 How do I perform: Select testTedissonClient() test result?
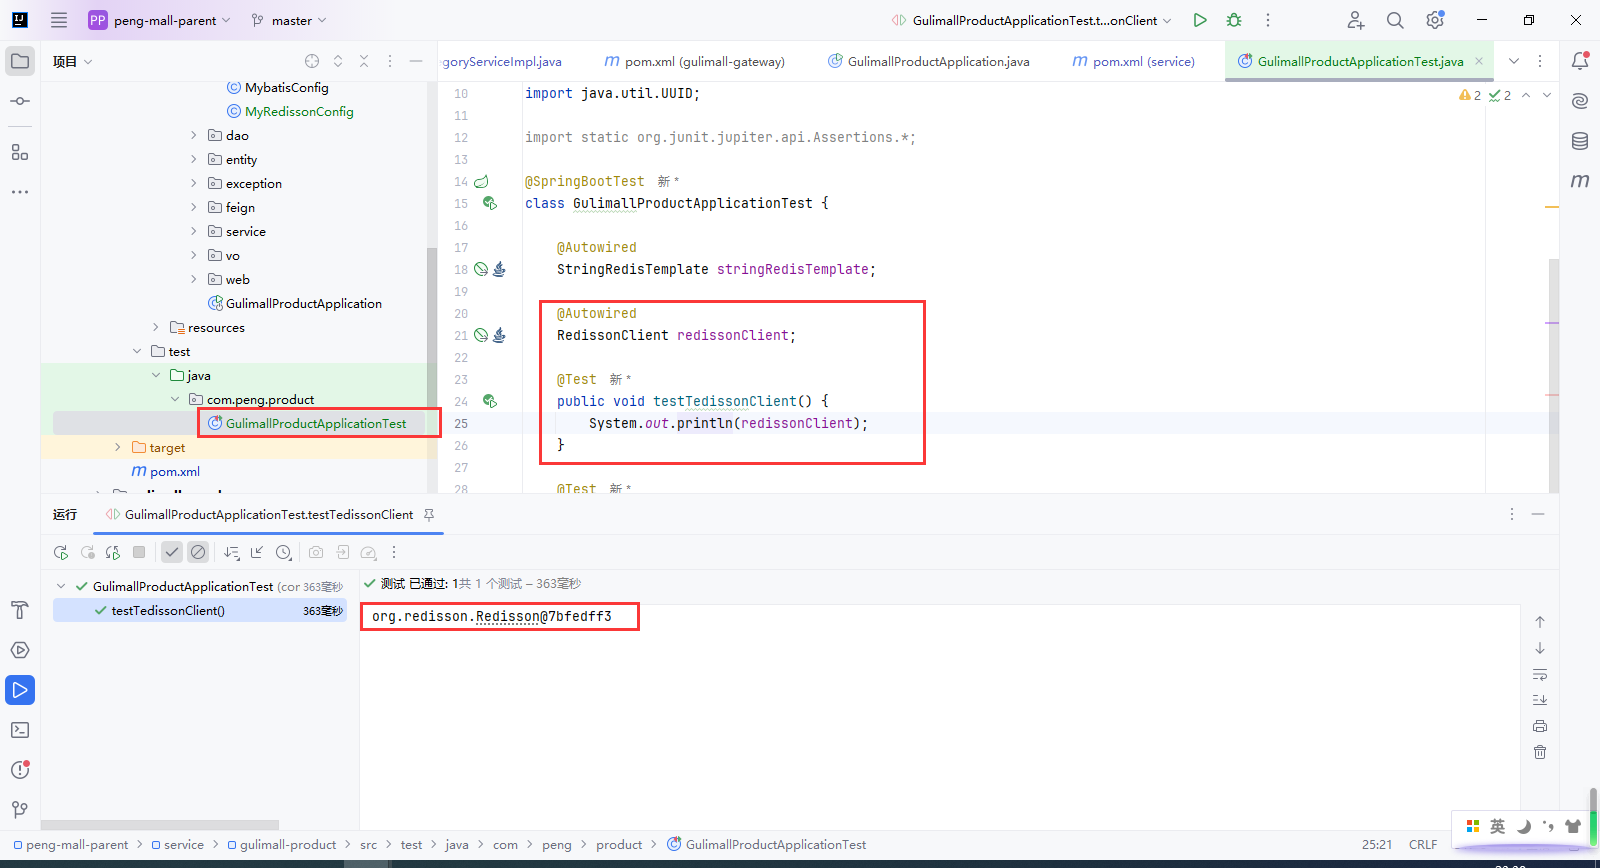coord(200,610)
